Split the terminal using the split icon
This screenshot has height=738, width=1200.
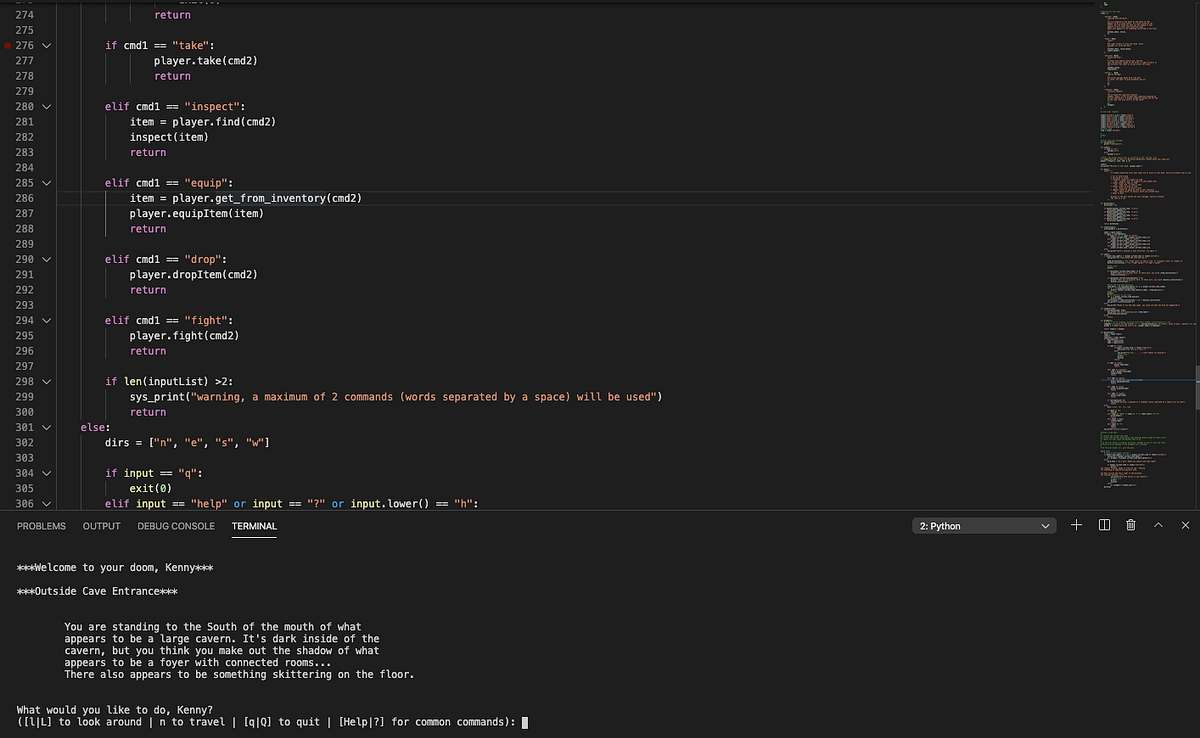click(x=1103, y=524)
